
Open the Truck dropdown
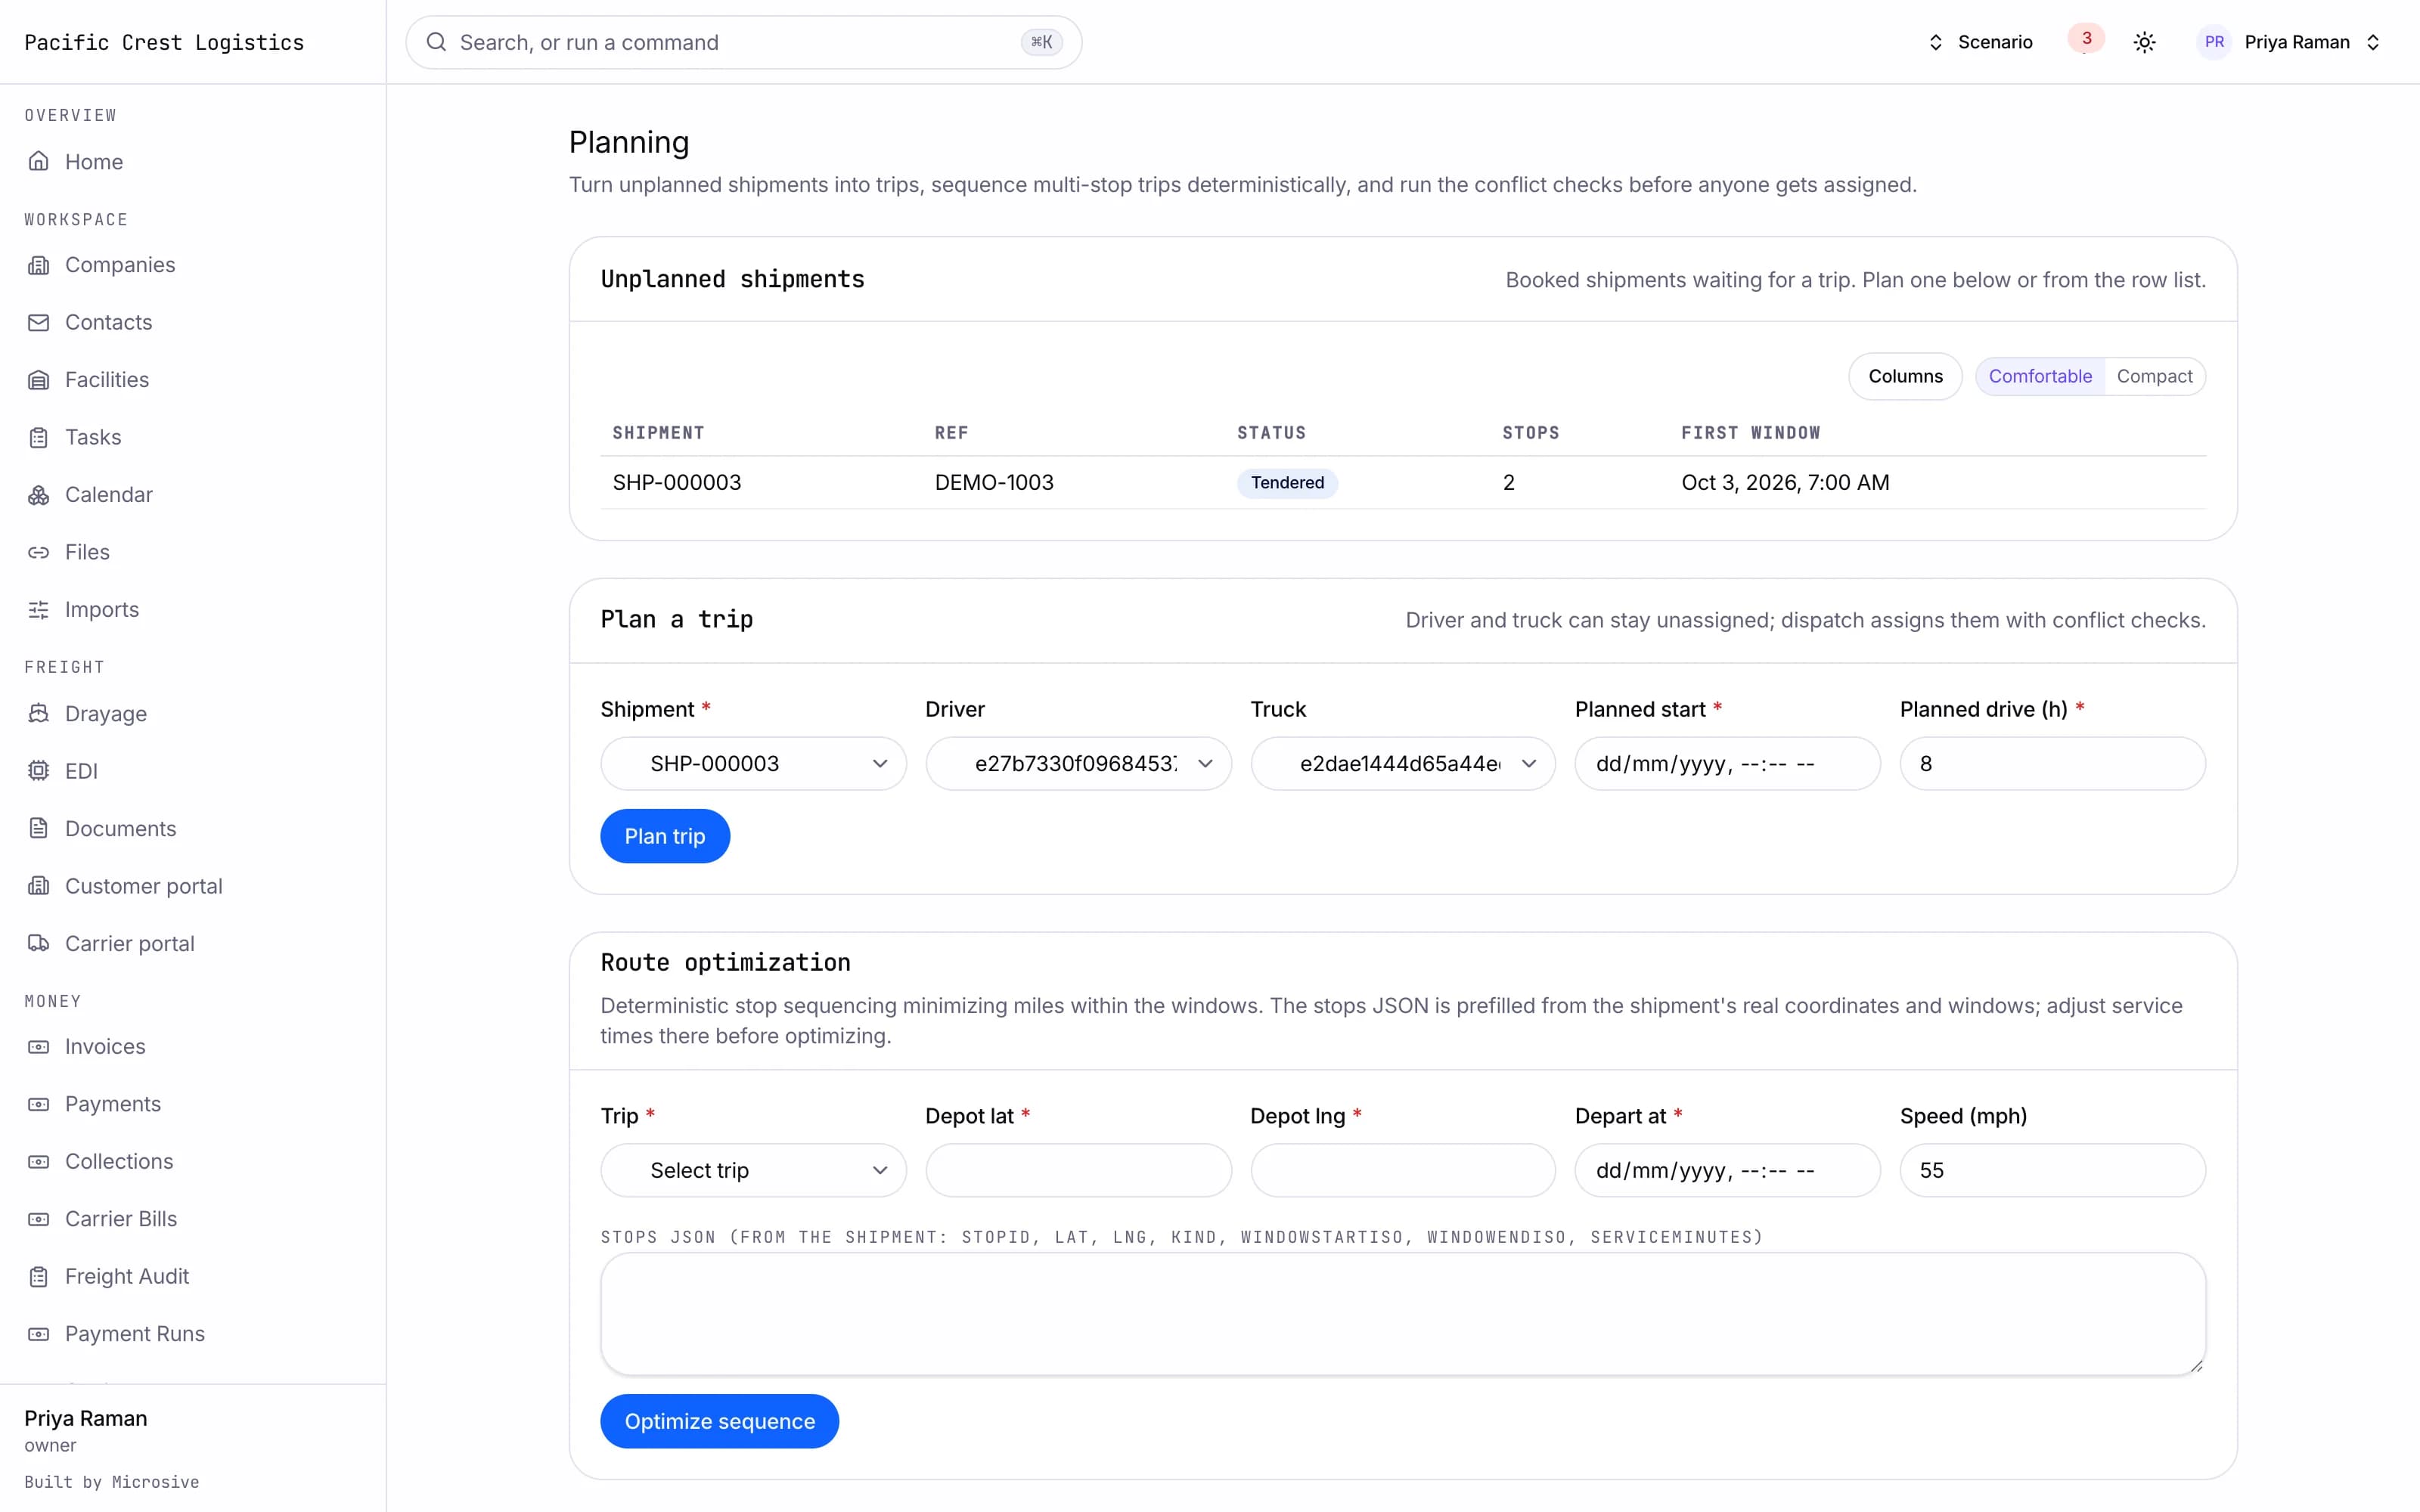[x=1403, y=764]
